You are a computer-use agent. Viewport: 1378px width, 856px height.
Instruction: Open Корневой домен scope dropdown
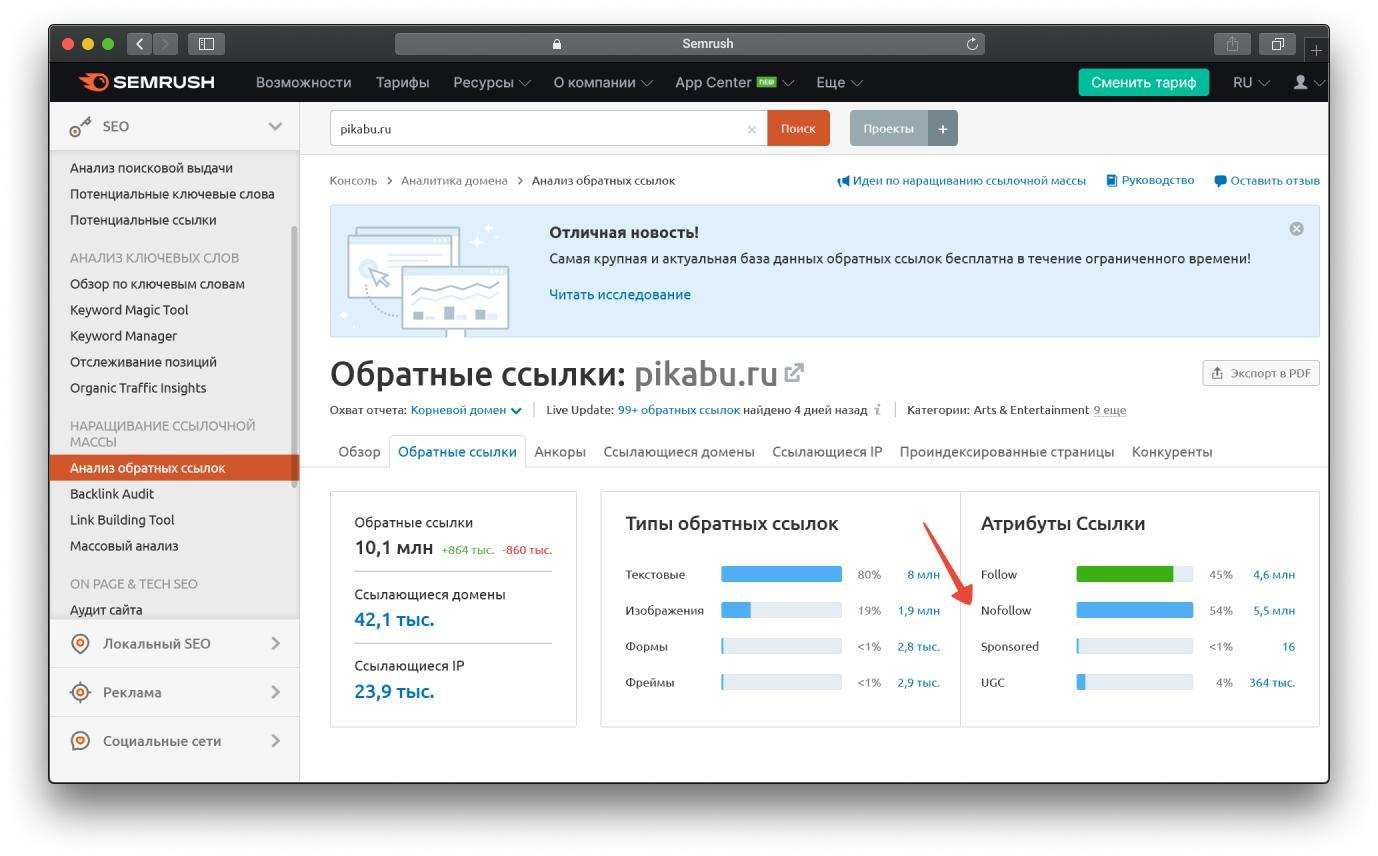(x=466, y=410)
